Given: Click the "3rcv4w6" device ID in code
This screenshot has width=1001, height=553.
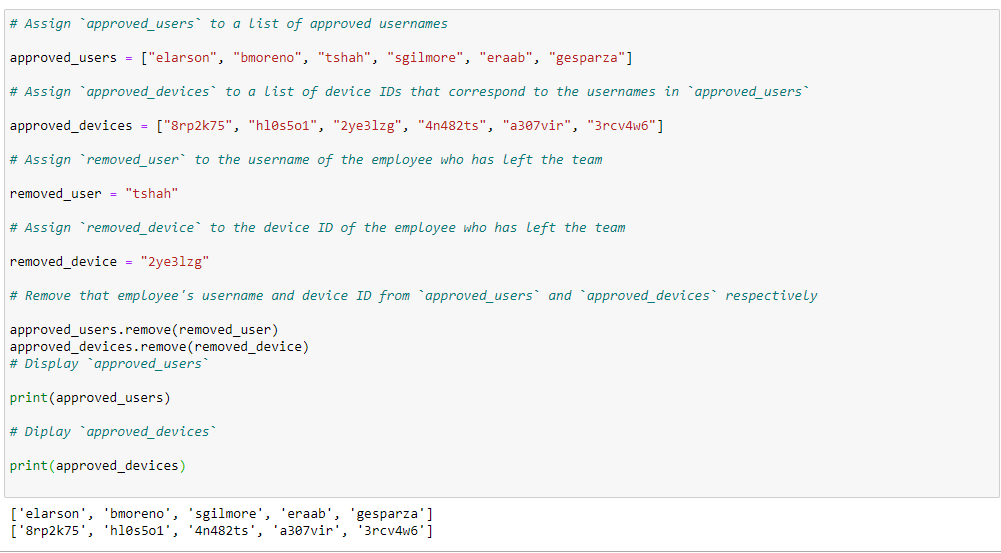Looking at the screenshot, I should pyautogui.click(x=621, y=126).
